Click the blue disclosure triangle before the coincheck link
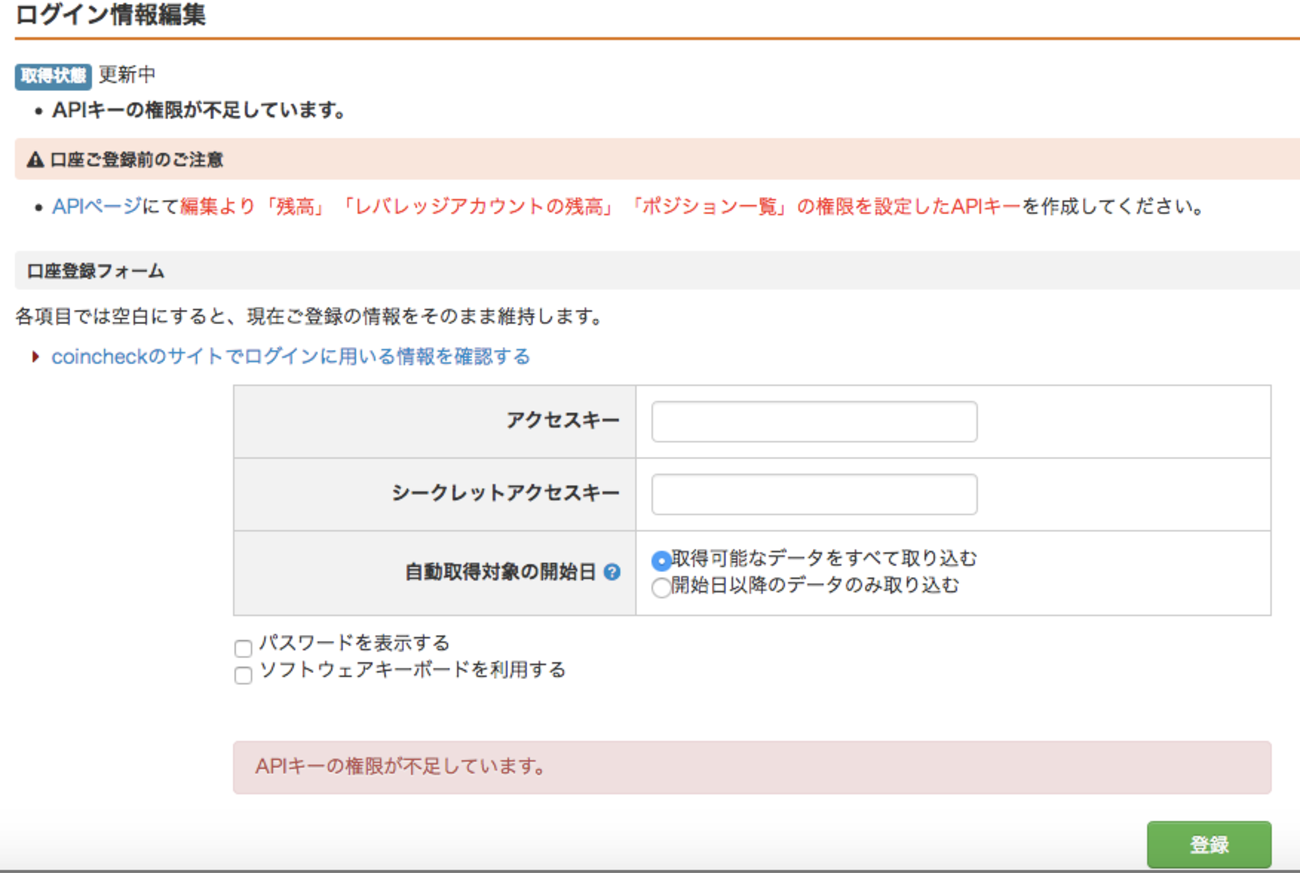Viewport: 1300px width, 873px height. (35, 356)
